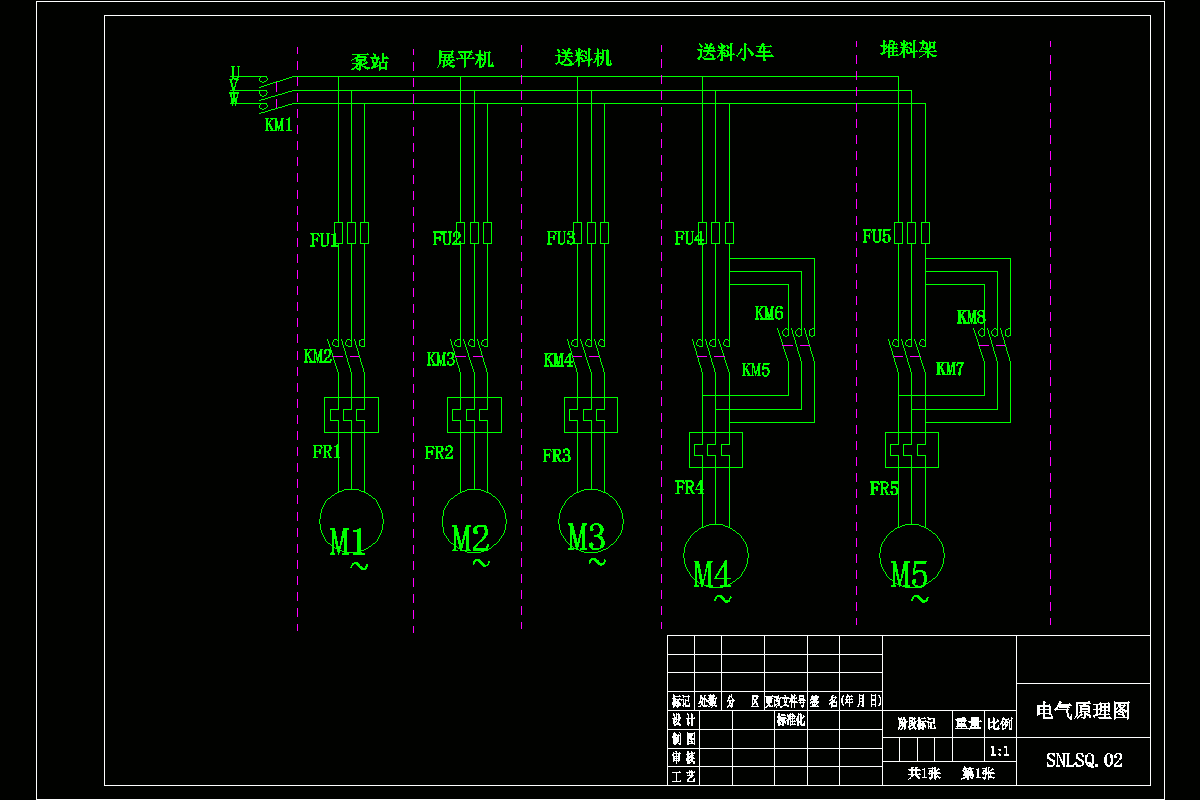Select the FR4 thermal relay label
This screenshot has width=1200, height=800.
point(689,488)
